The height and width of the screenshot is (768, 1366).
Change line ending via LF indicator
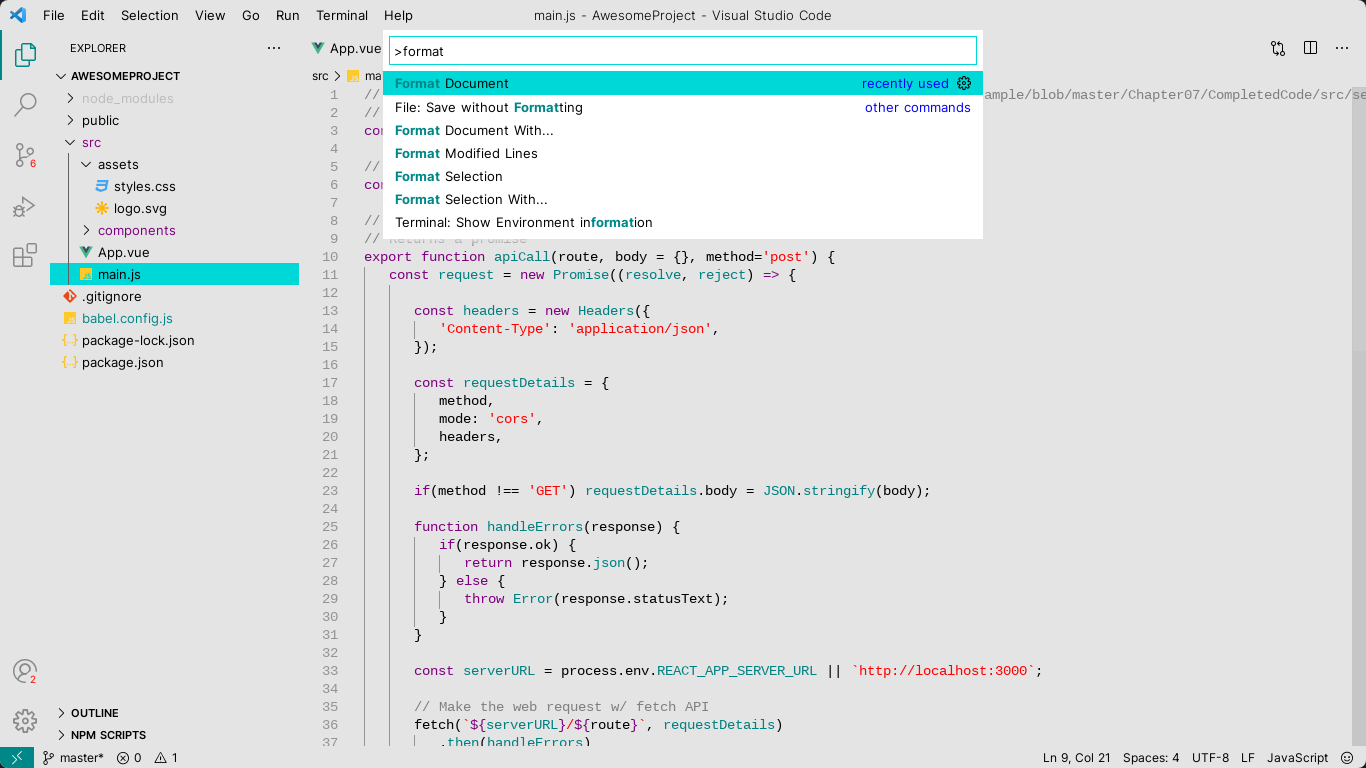pos(1248,758)
